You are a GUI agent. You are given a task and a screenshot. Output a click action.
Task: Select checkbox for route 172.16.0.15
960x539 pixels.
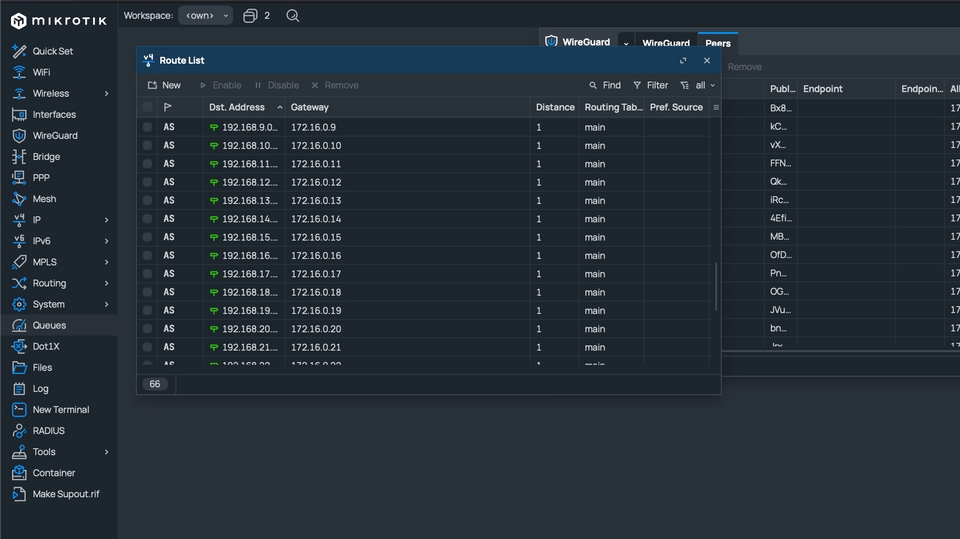[x=148, y=237]
